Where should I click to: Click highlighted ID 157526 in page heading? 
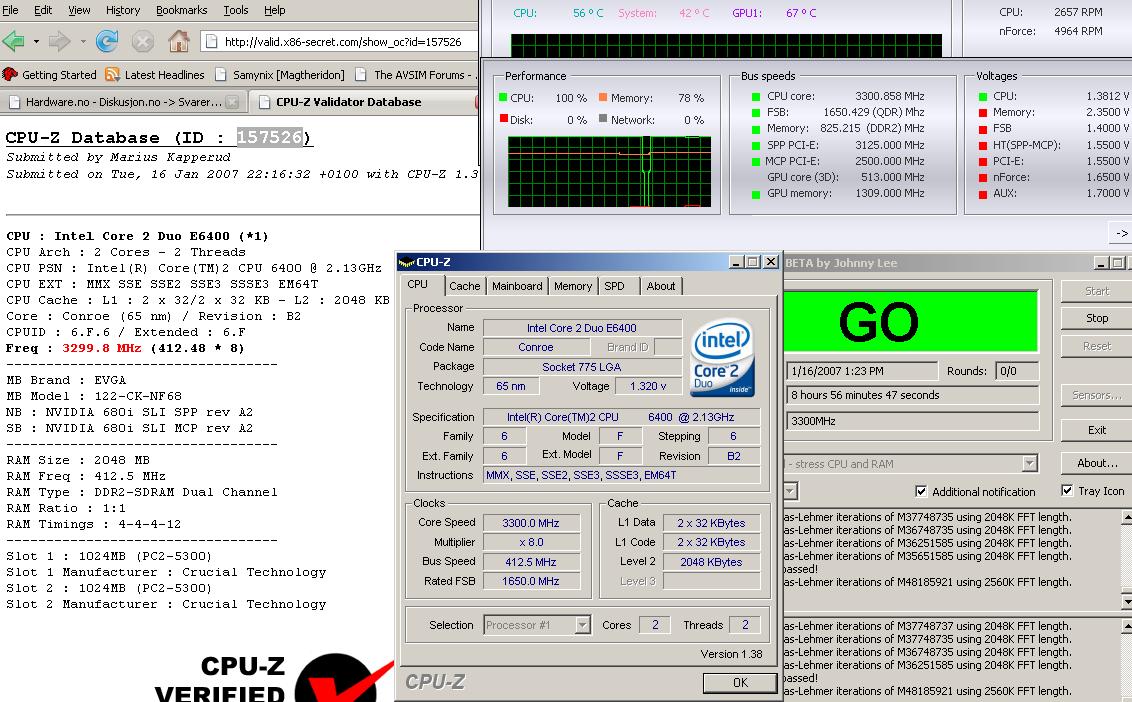(x=269, y=137)
